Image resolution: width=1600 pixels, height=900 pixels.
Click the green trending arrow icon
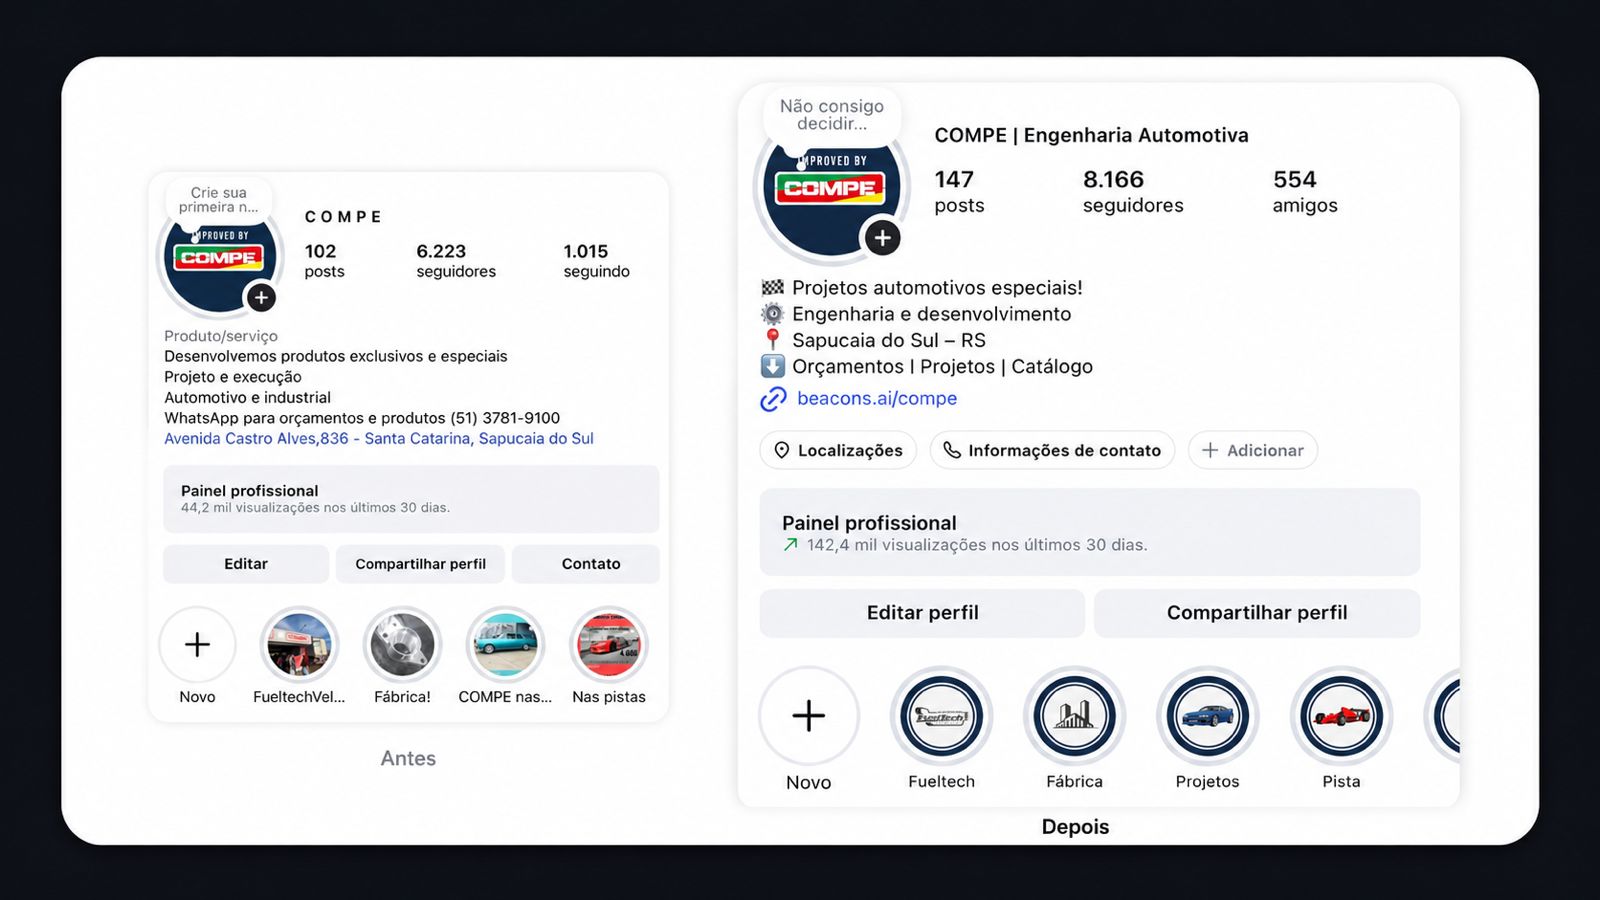pyautogui.click(x=791, y=545)
